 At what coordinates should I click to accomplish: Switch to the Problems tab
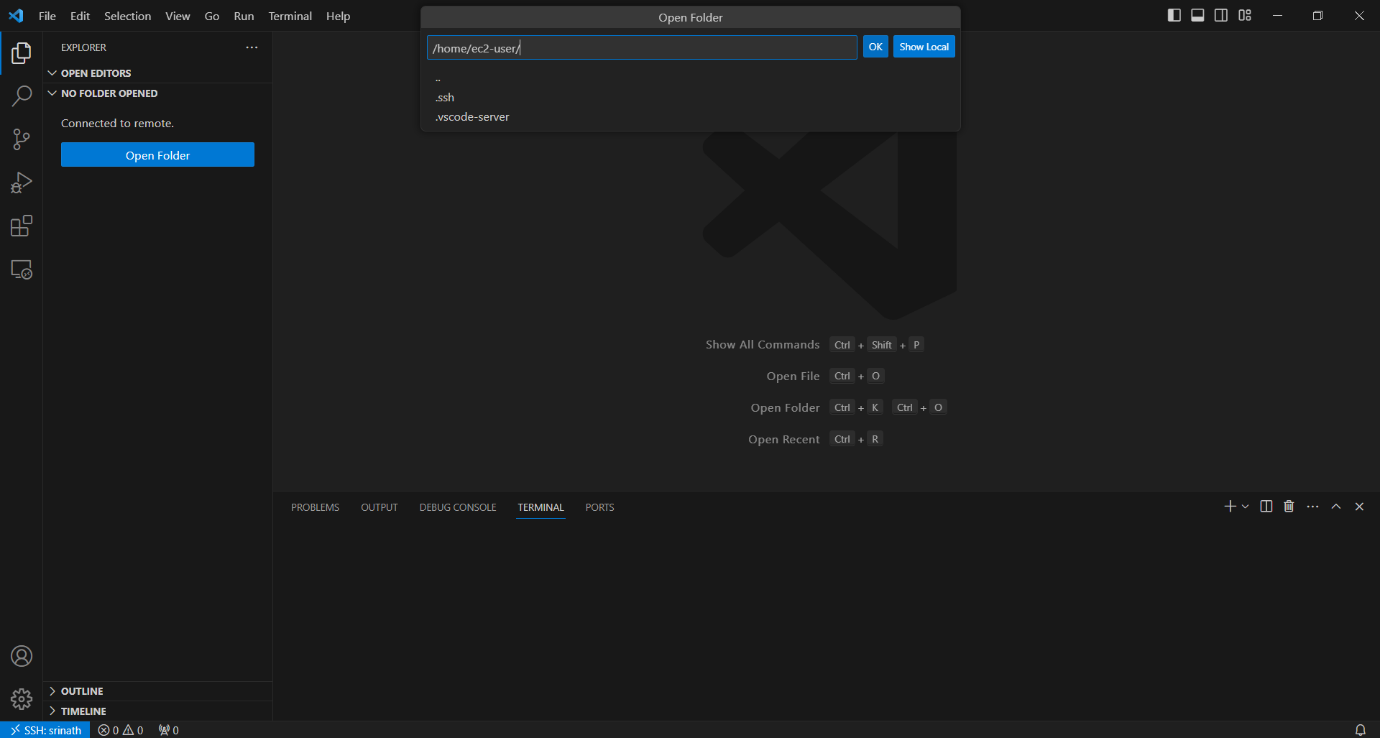315,507
